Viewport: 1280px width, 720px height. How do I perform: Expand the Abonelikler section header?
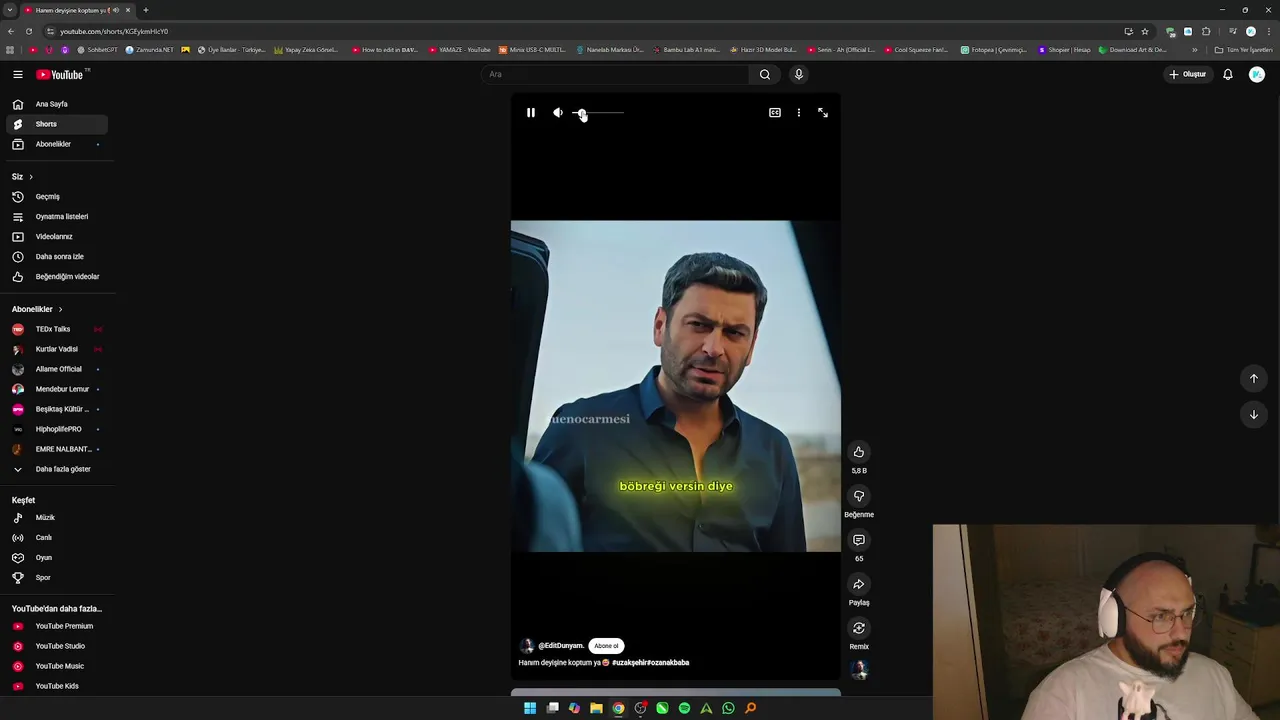37,309
